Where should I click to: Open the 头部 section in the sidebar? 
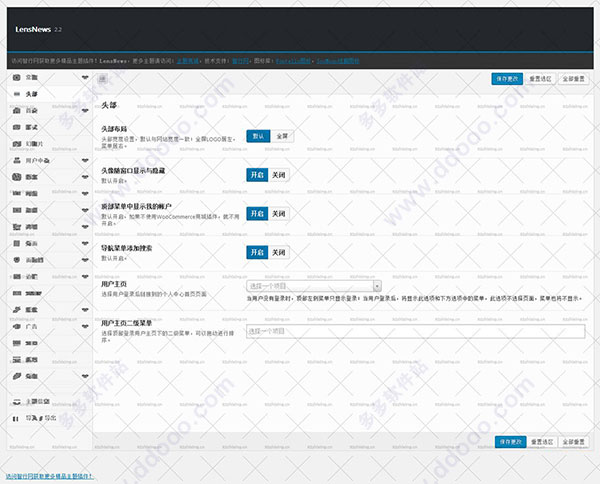click(x=50, y=94)
